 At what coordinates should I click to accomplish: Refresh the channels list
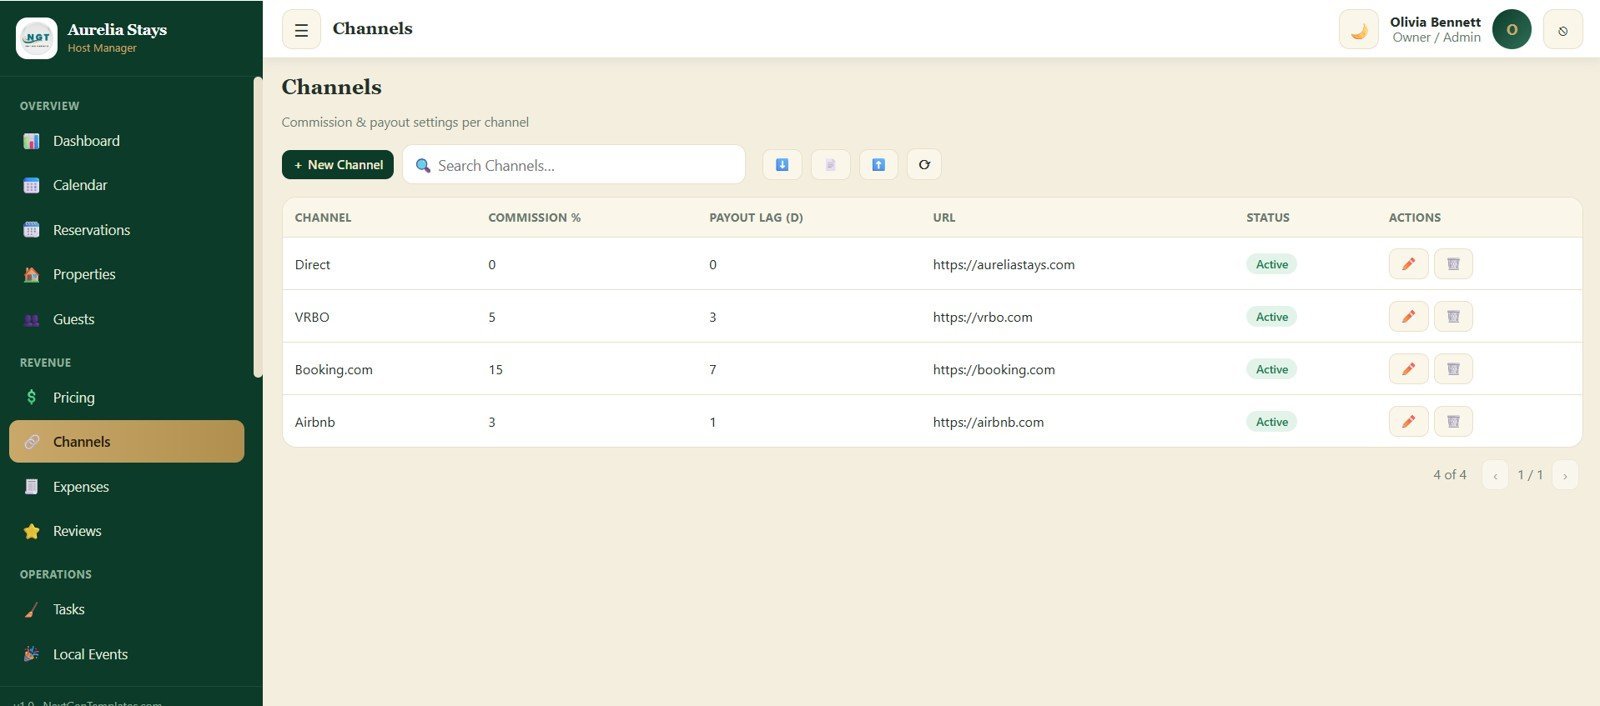point(924,165)
